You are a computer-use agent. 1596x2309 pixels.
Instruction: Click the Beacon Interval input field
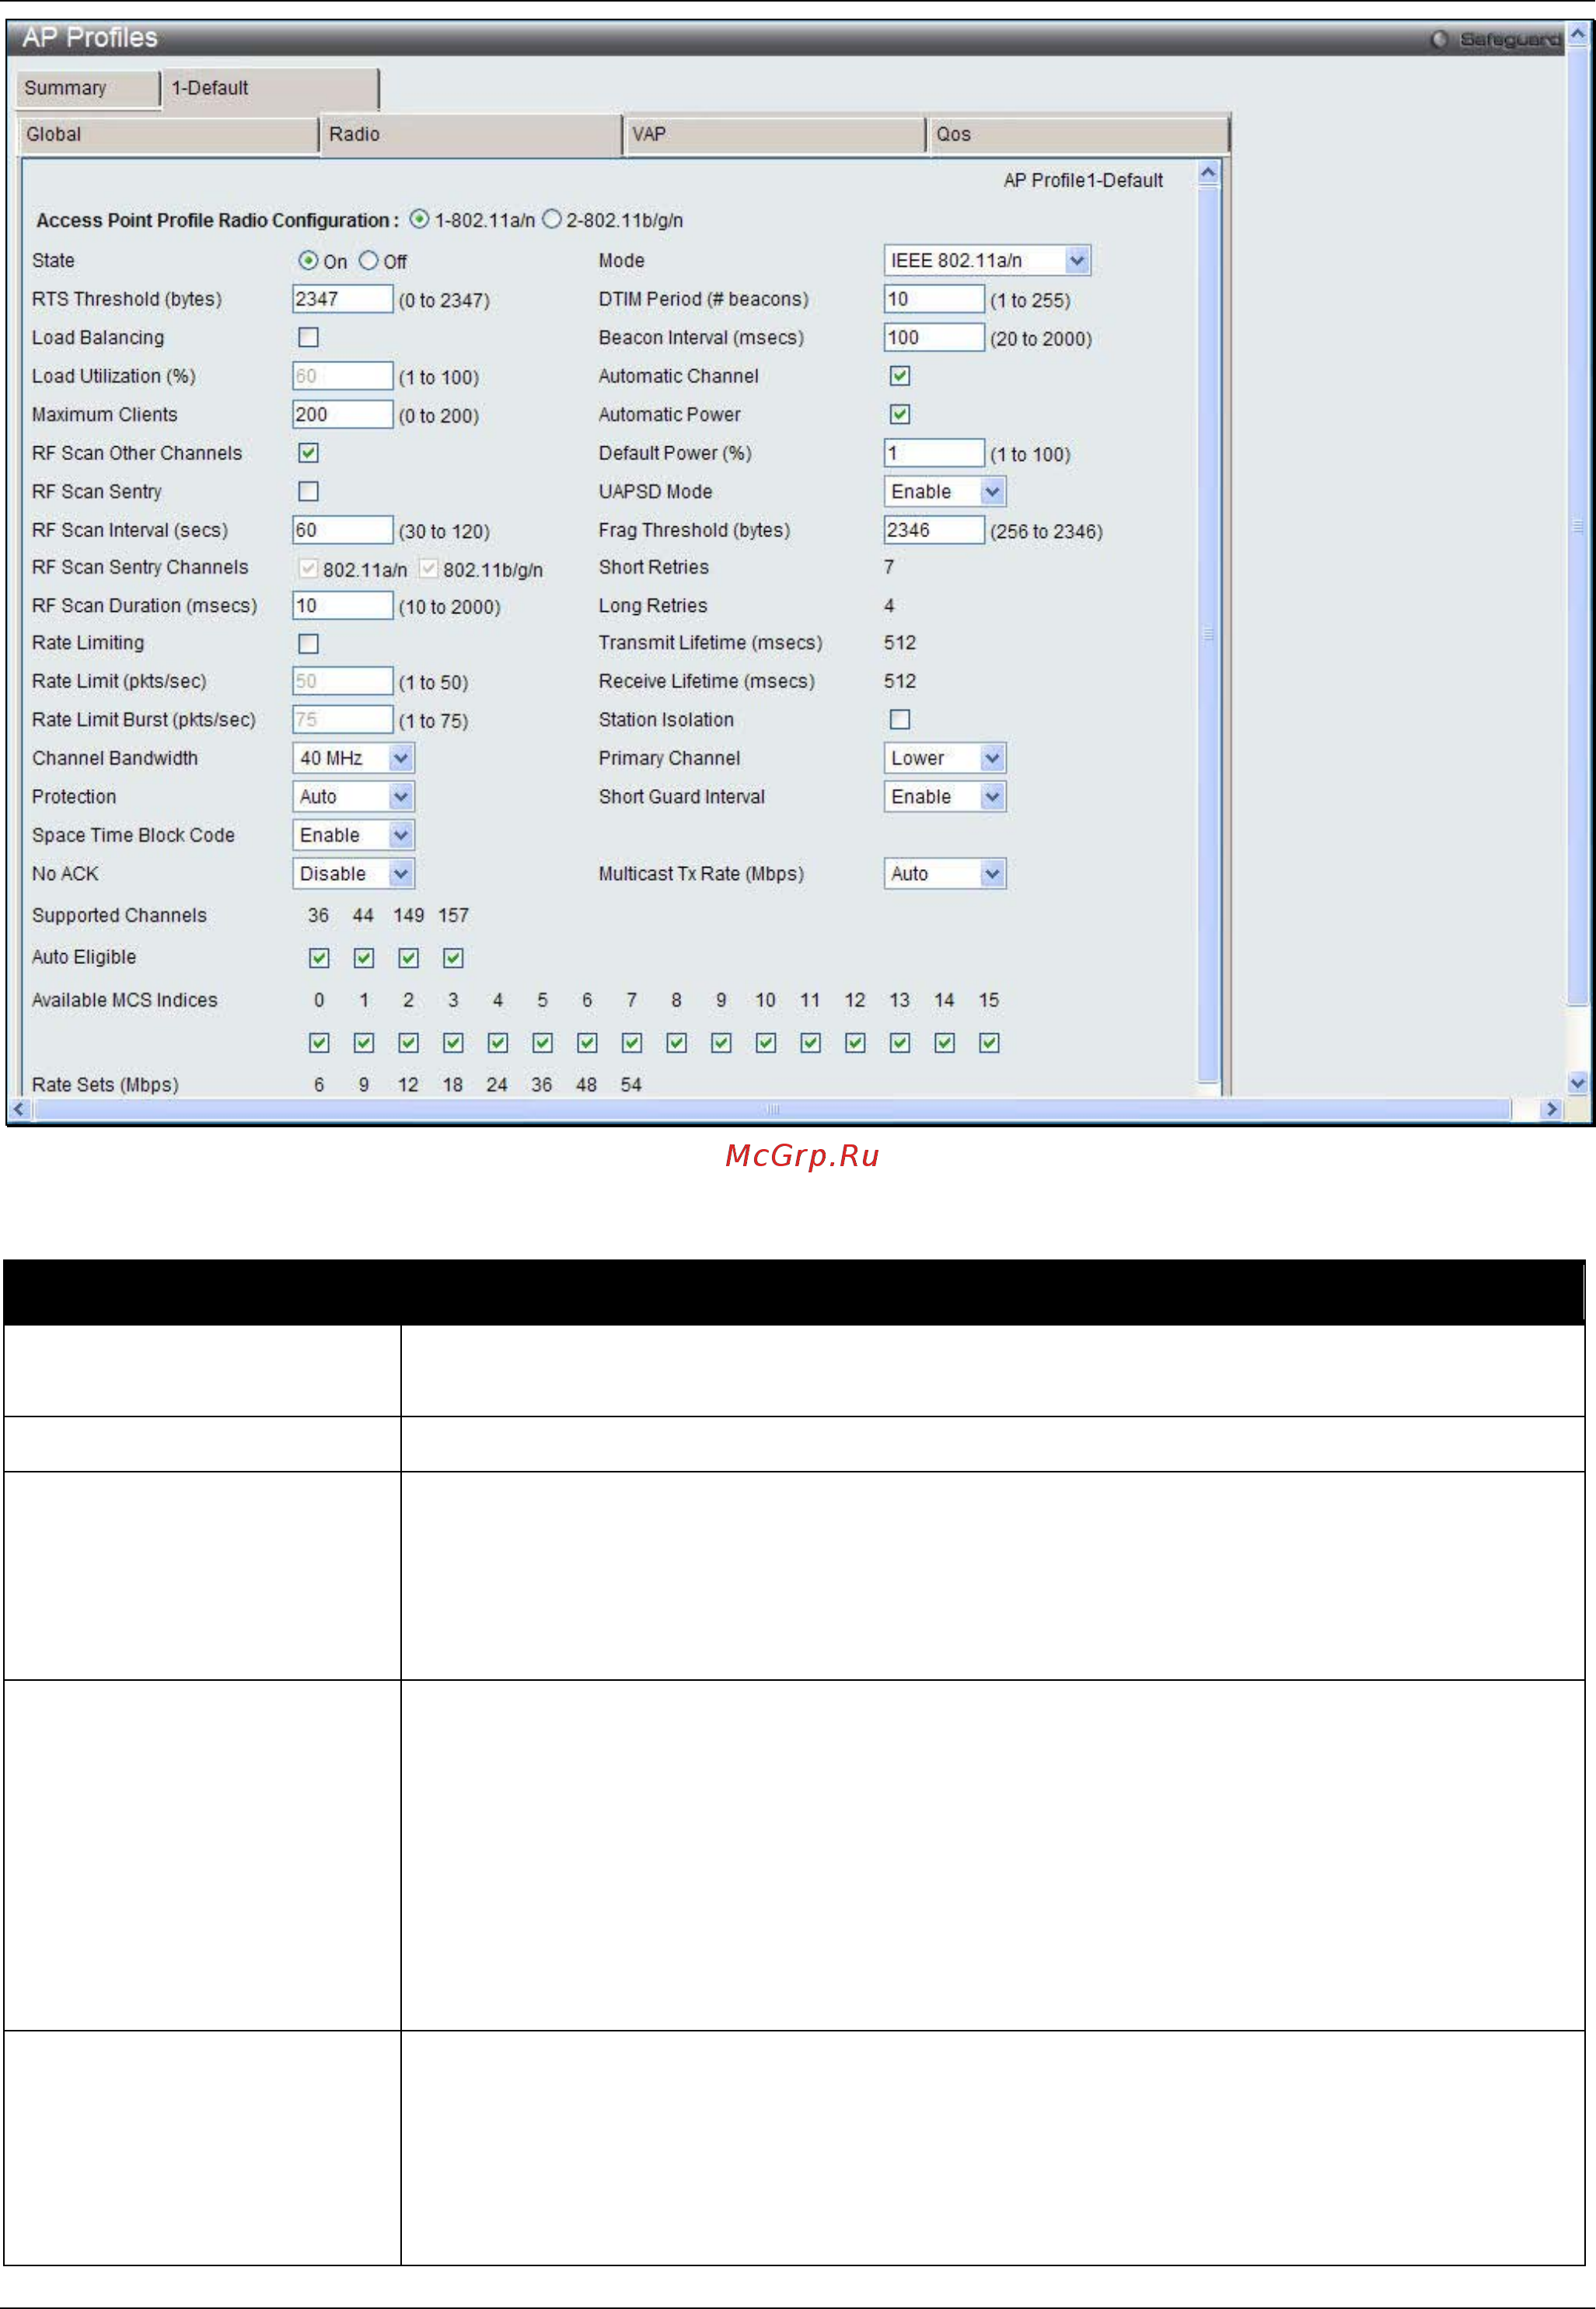point(934,337)
